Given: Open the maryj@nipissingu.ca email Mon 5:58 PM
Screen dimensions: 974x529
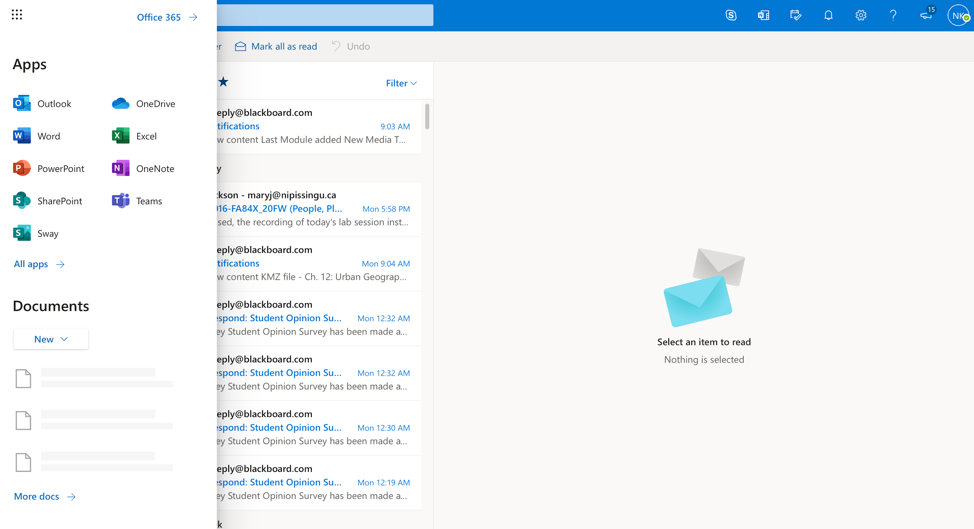Looking at the screenshot, I should (x=319, y=209).
